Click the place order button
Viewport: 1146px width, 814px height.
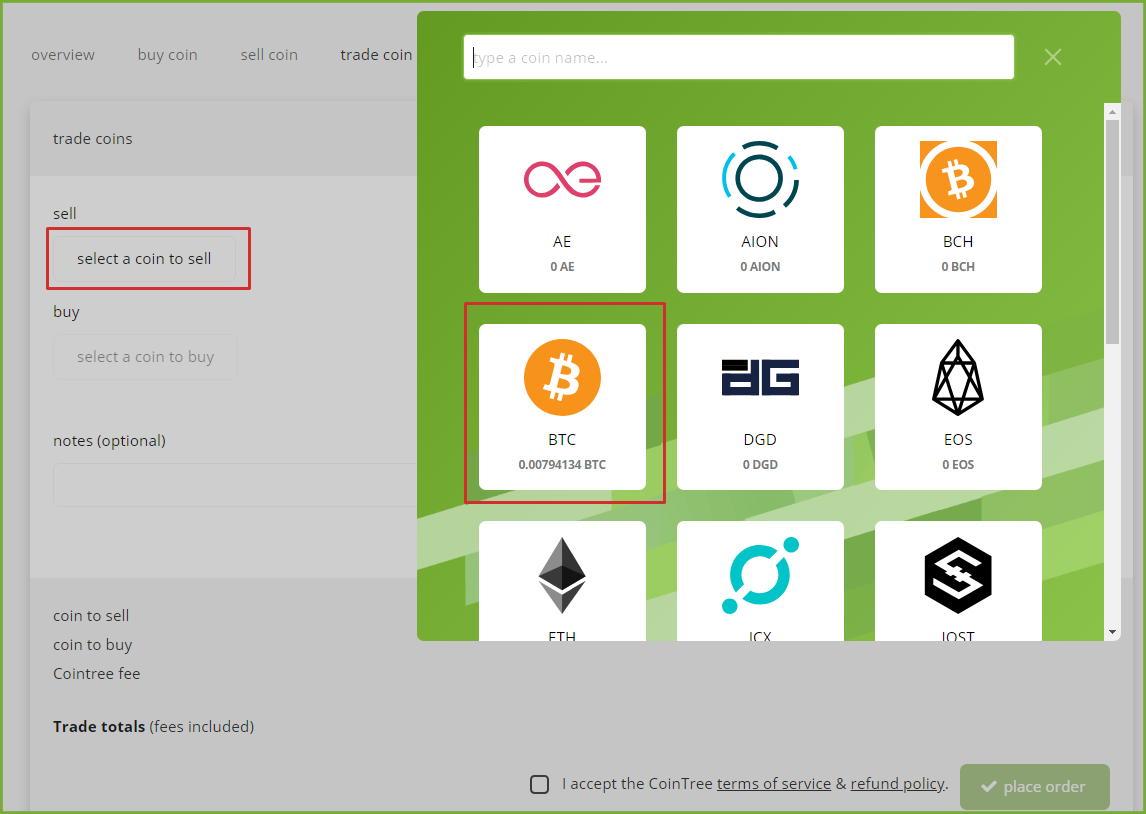tap(1035, 786)
